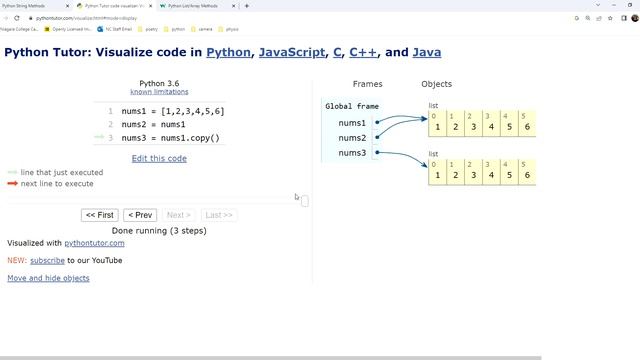Click code line 2 nums2 = nums1
Image resolution: width=640 pixels, height=360 pixels.
153,124
